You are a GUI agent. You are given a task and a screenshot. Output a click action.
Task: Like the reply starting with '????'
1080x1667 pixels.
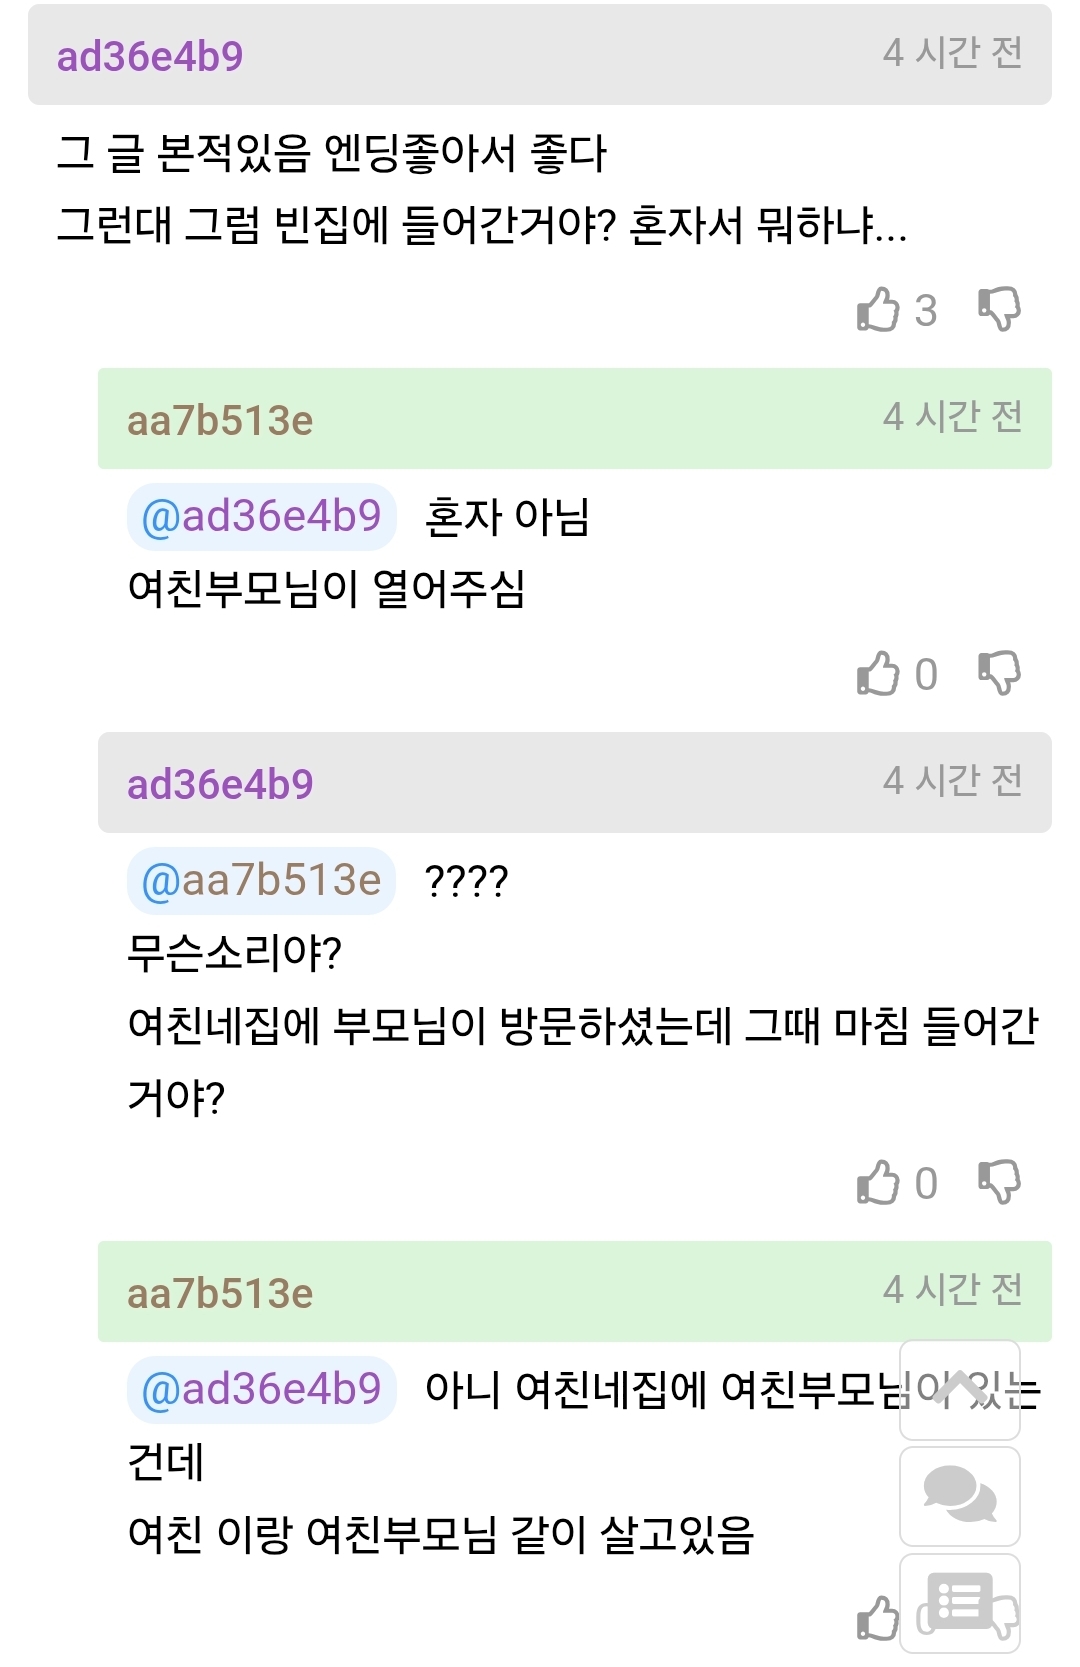pyautogui.click(x=879, y=1182)
